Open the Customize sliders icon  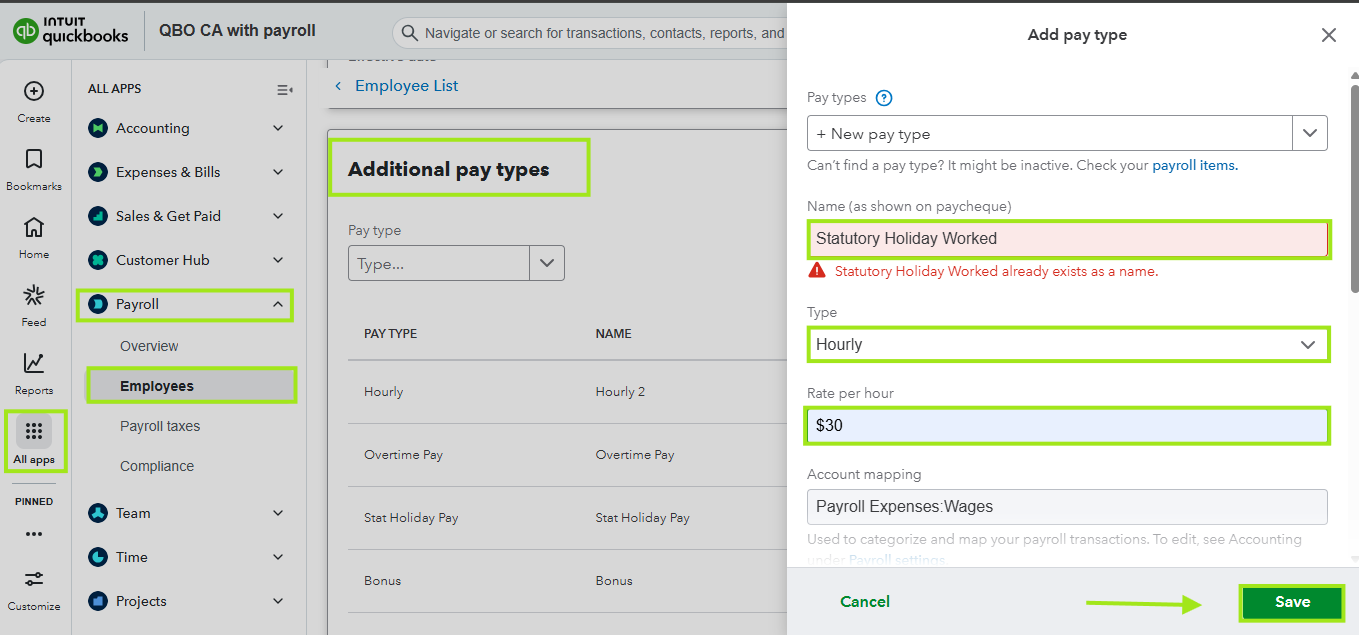tap(34, 579)
